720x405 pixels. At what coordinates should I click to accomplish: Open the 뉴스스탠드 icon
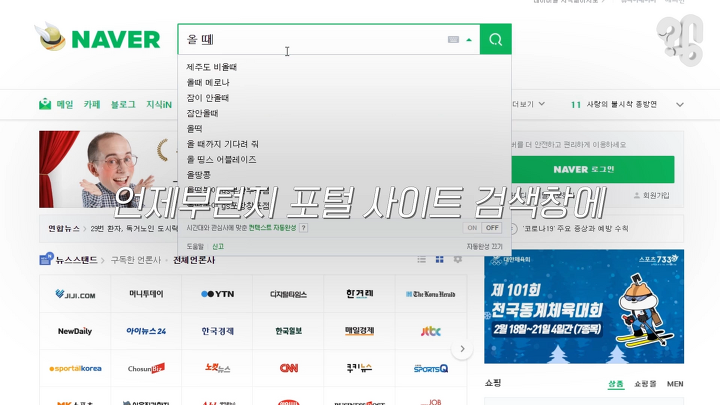[x=46, y=259]
